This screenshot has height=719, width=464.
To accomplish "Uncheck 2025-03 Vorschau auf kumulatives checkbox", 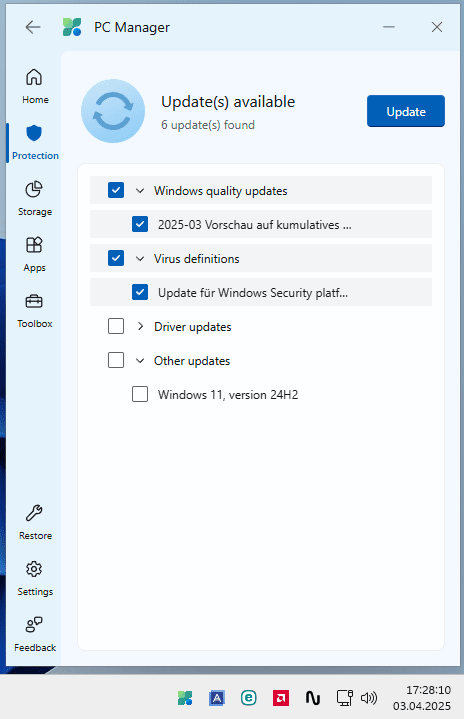I will (140, 224).
